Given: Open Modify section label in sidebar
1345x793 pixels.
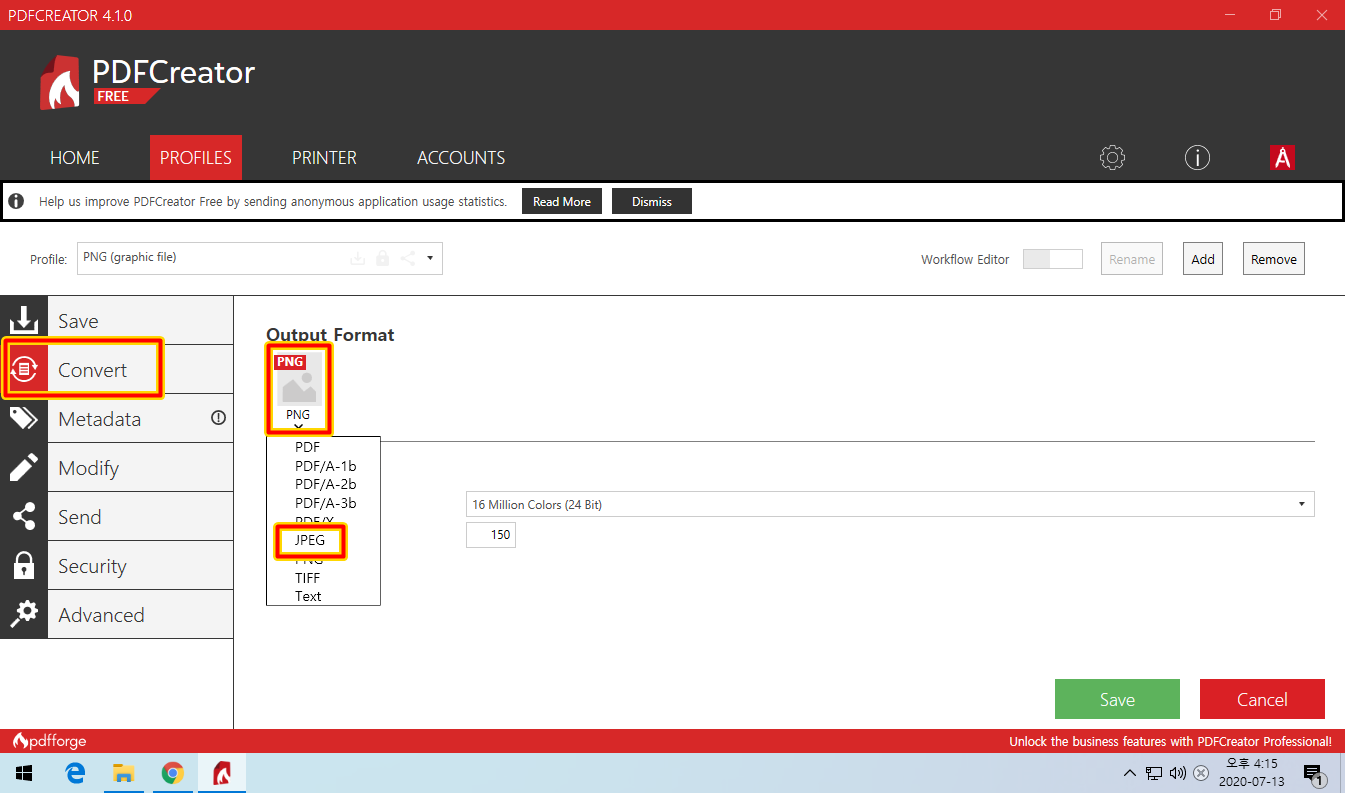Looking at the screenshot, I should tap(88, 468).
